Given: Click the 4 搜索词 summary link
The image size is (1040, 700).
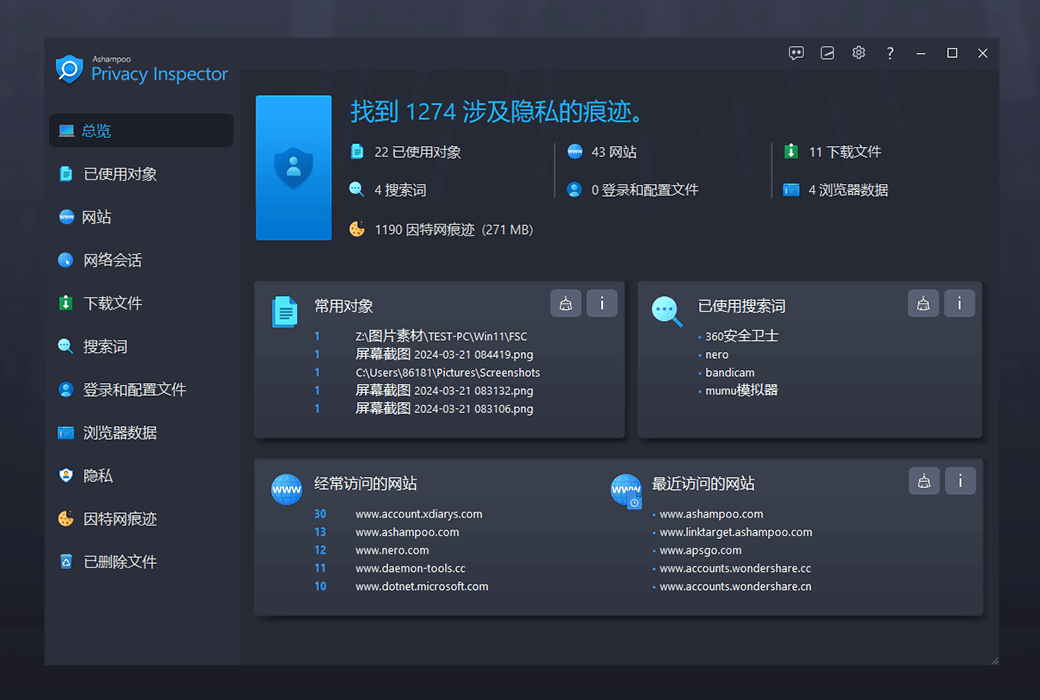Looking at the screenshot, I should (400, 190).
